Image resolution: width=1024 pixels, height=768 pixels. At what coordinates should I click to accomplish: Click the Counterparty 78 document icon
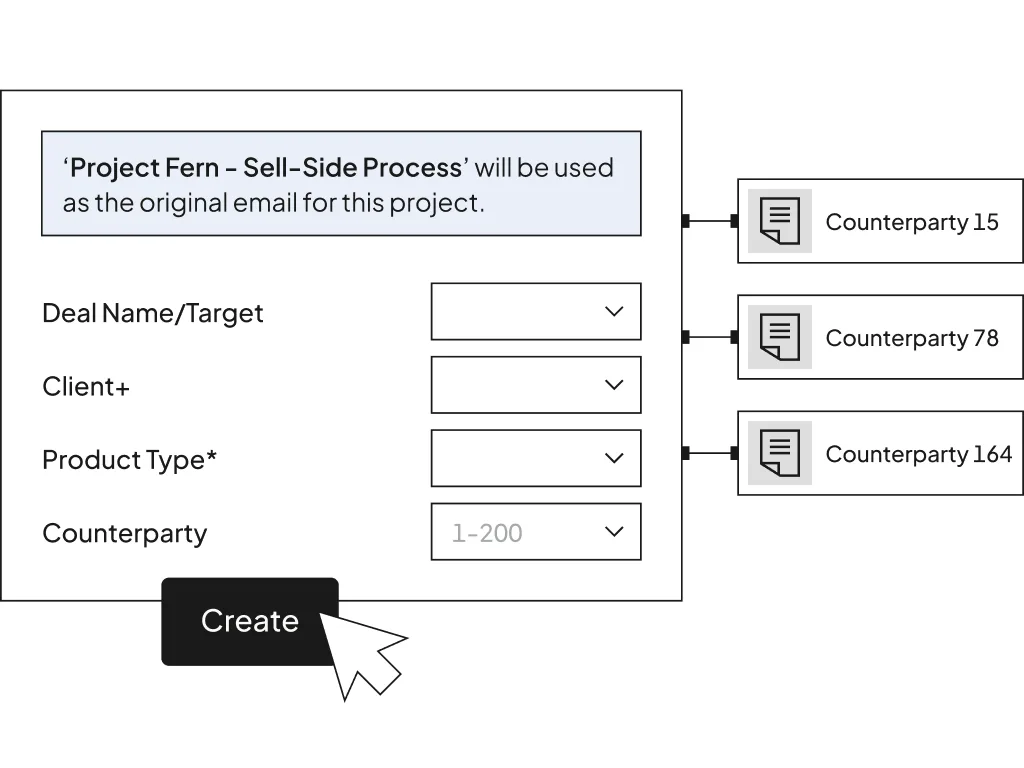(x=780, y=337)
